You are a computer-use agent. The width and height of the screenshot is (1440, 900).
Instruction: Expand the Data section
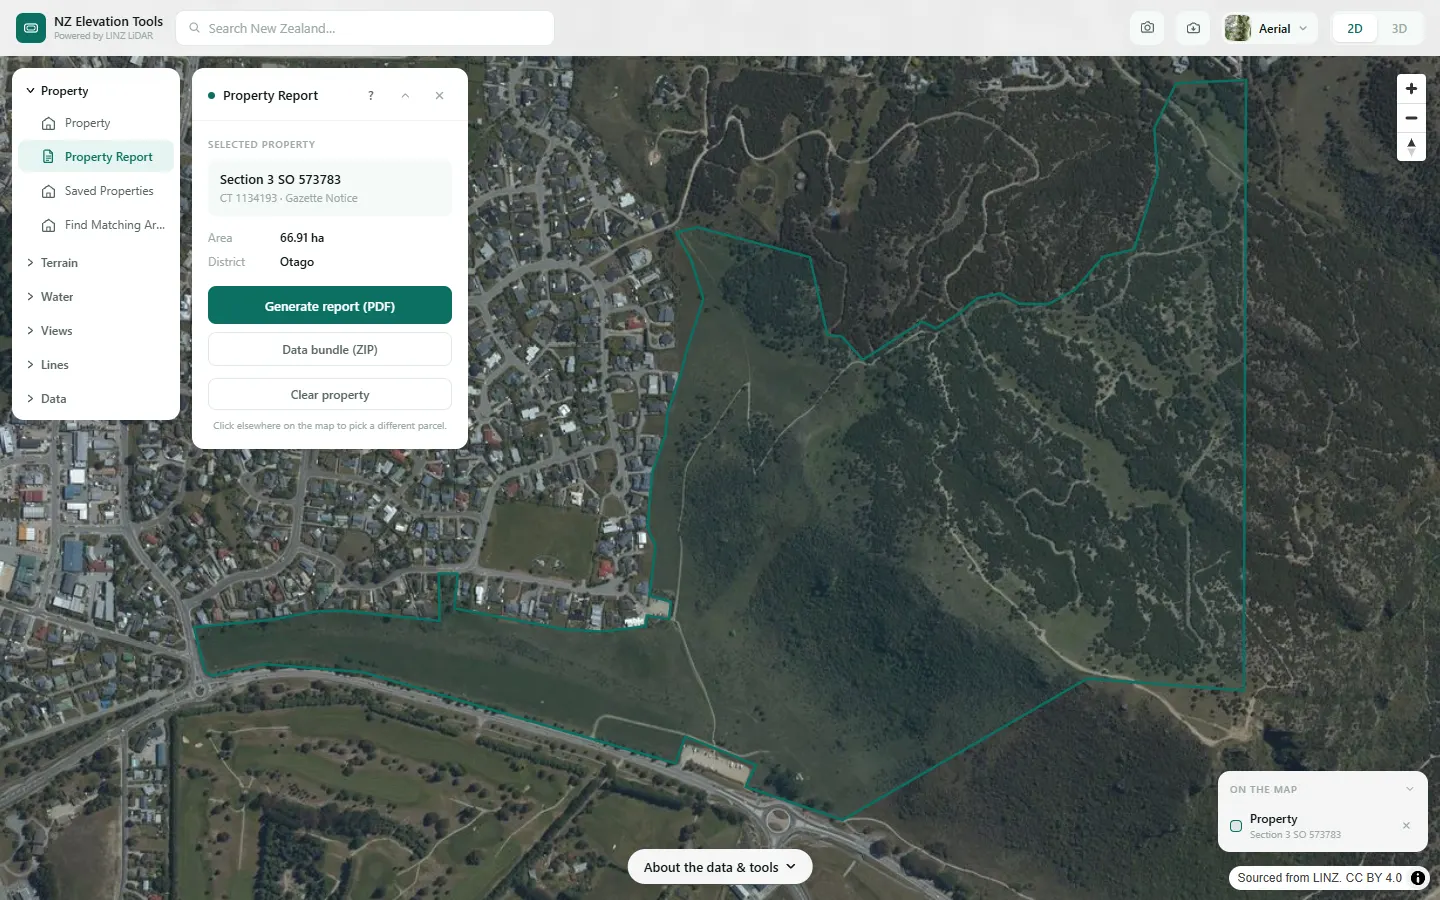[96, 399]
